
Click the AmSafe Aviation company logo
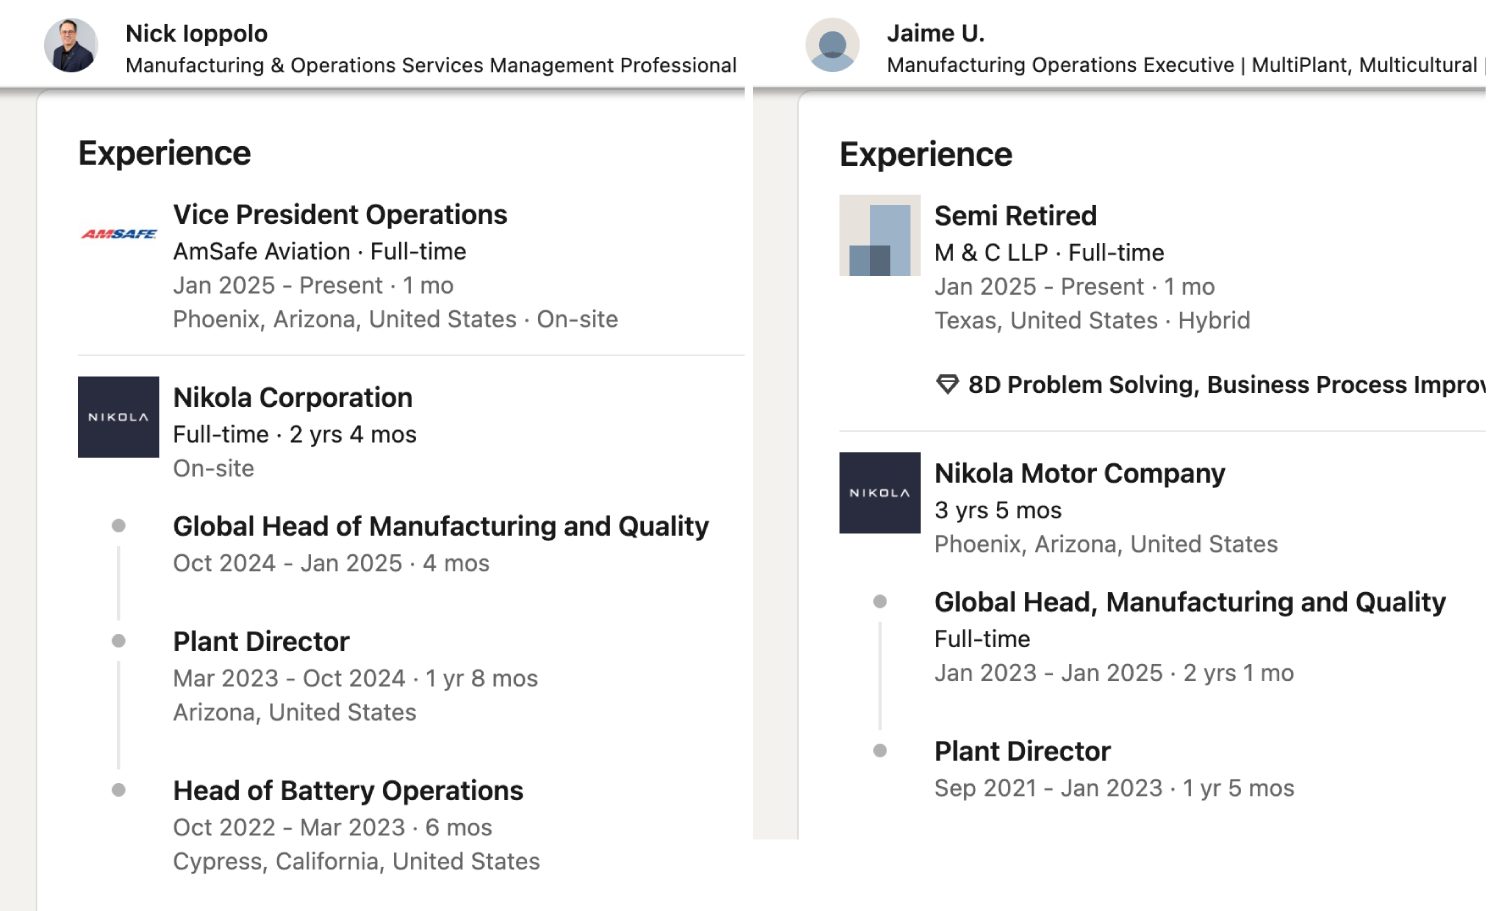pos(119,234)
